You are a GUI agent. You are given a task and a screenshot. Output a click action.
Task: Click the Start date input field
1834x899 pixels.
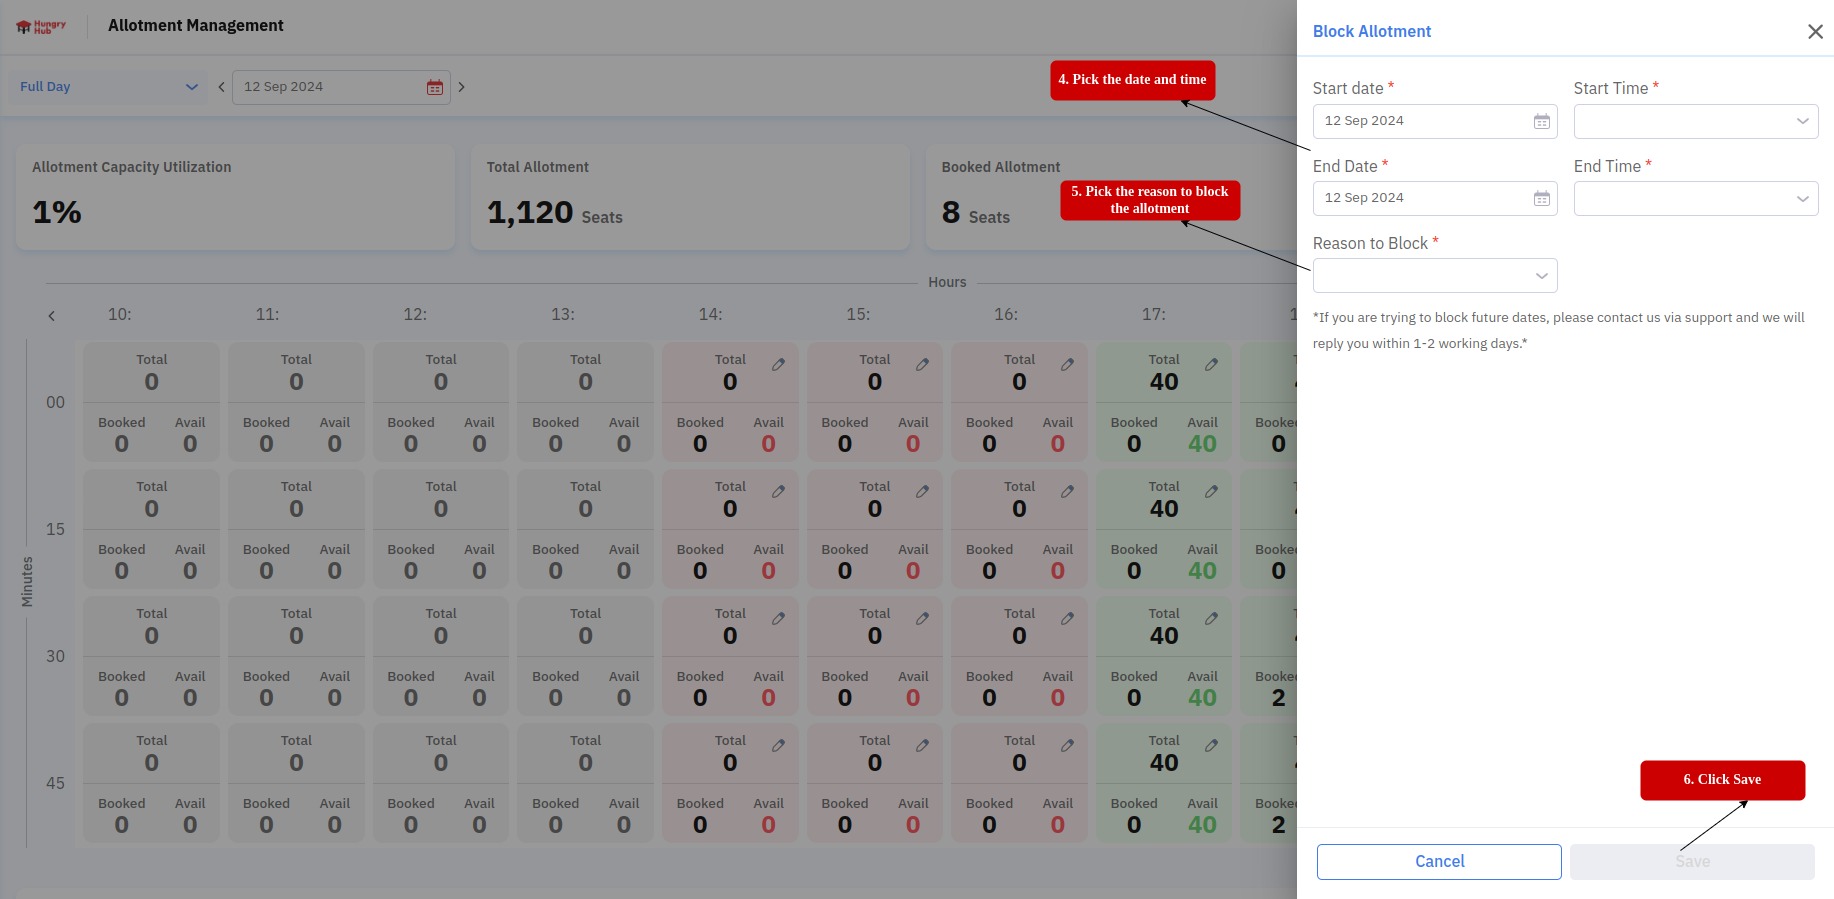[x=1420, y=121]
